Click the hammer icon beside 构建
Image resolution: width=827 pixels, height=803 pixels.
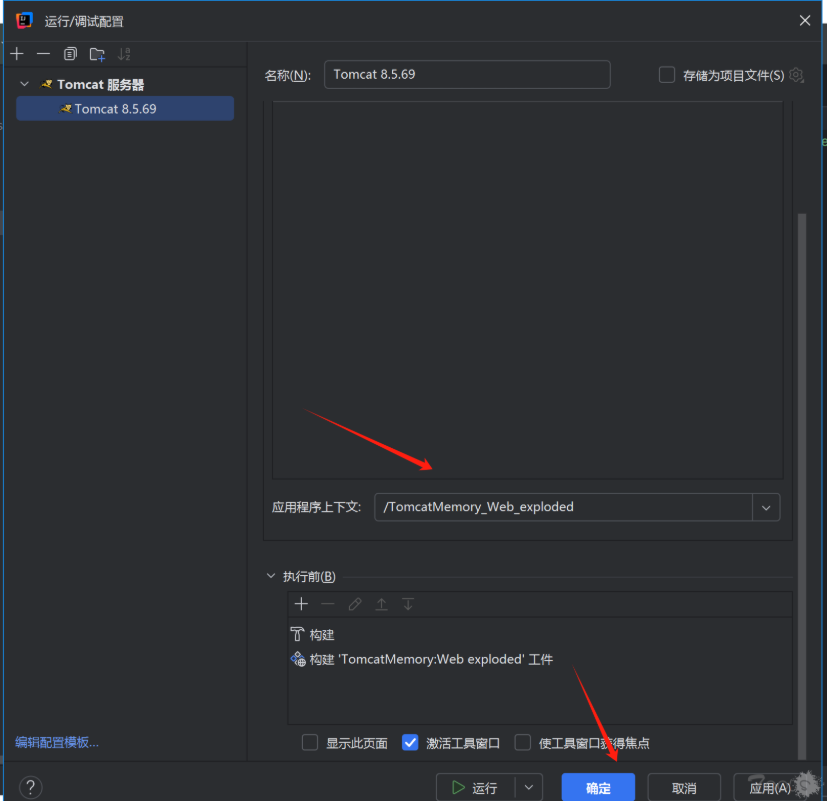[297, 634]
